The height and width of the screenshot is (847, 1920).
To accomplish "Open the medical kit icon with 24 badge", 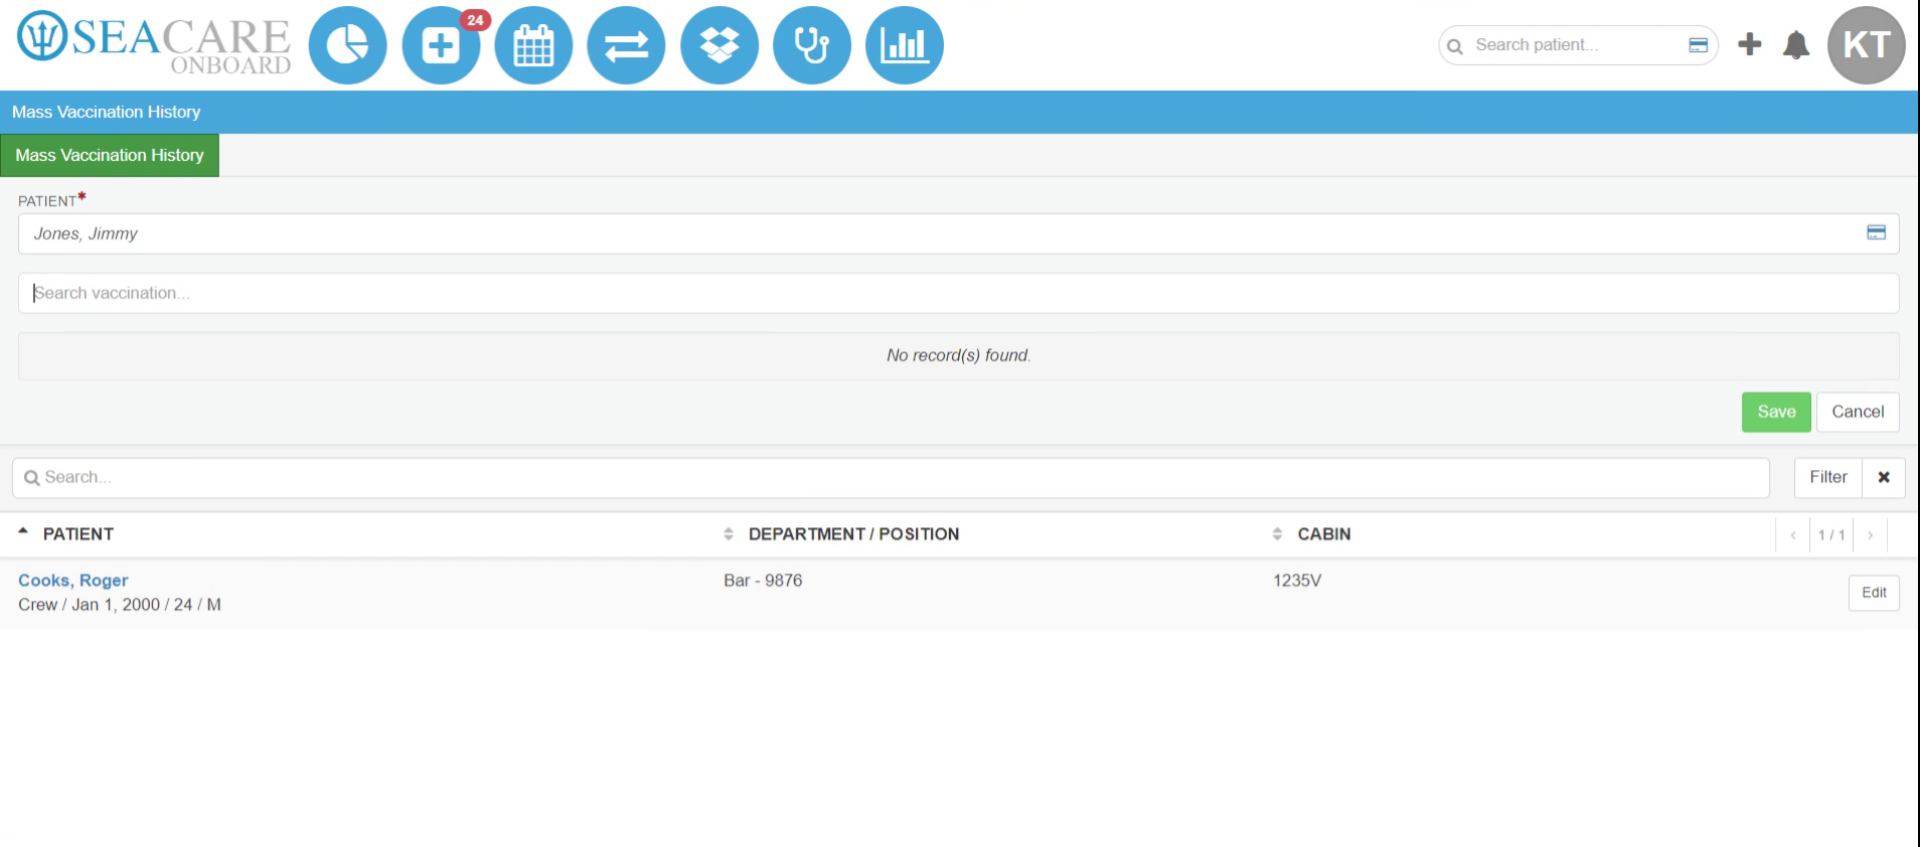I will (x=441, y=45).
